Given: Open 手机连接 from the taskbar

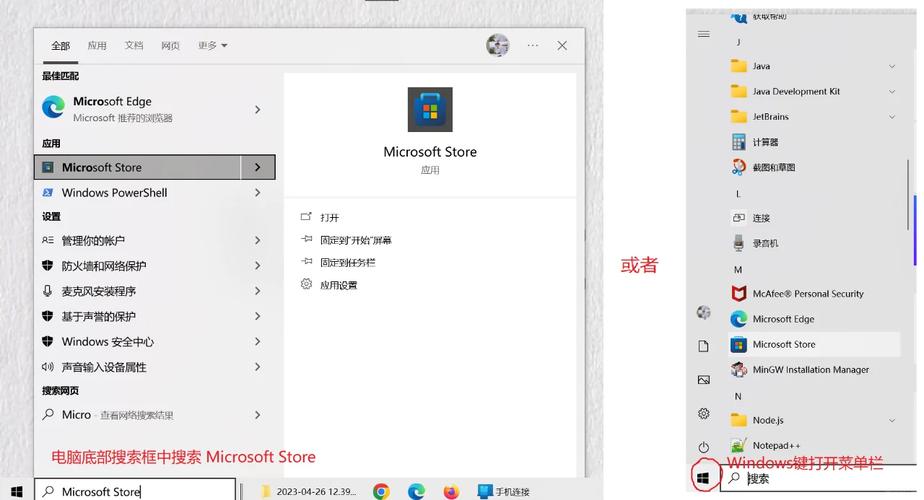Looking at the screenshot, I should click(503, 491).
